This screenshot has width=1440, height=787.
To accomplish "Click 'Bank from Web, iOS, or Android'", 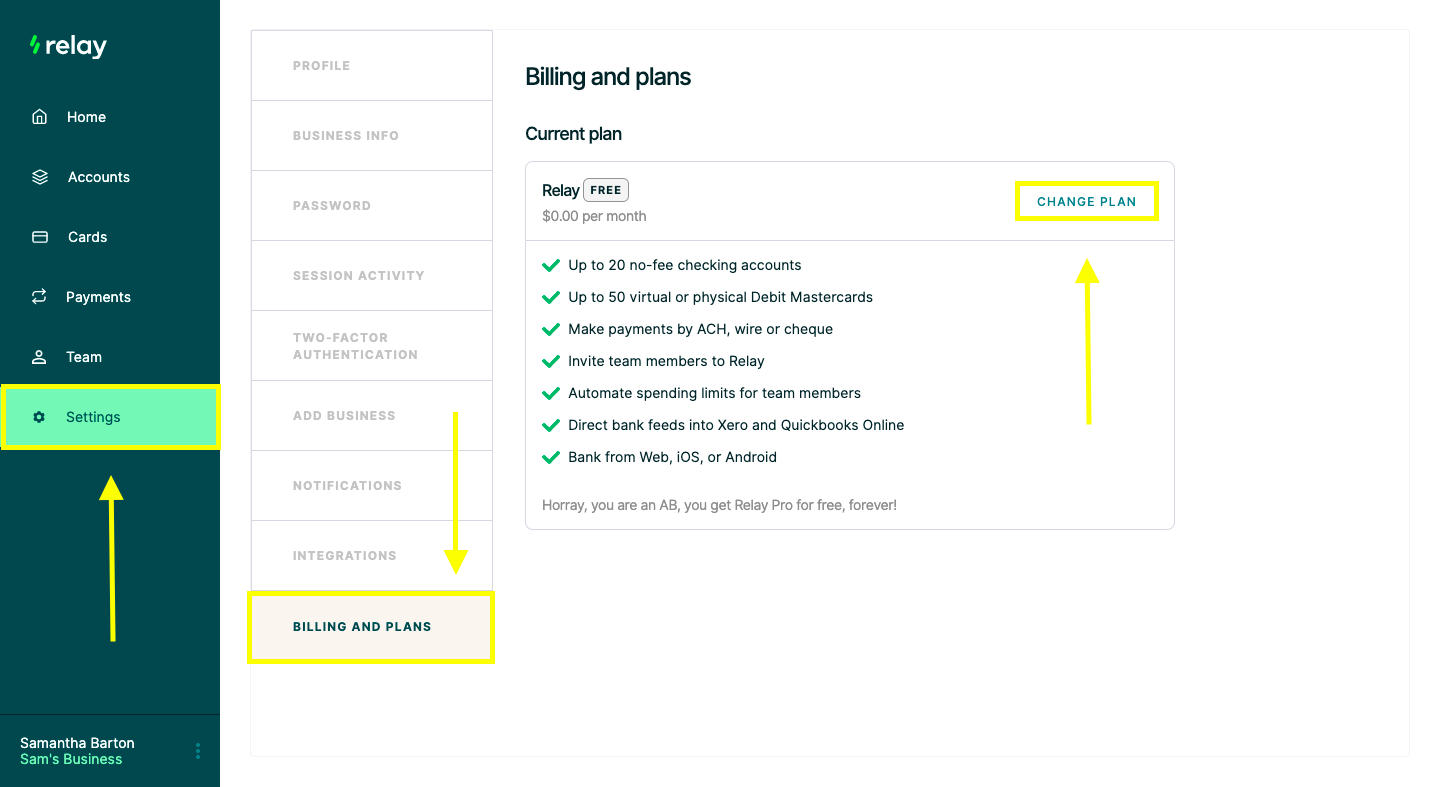I will pos(672,457).
